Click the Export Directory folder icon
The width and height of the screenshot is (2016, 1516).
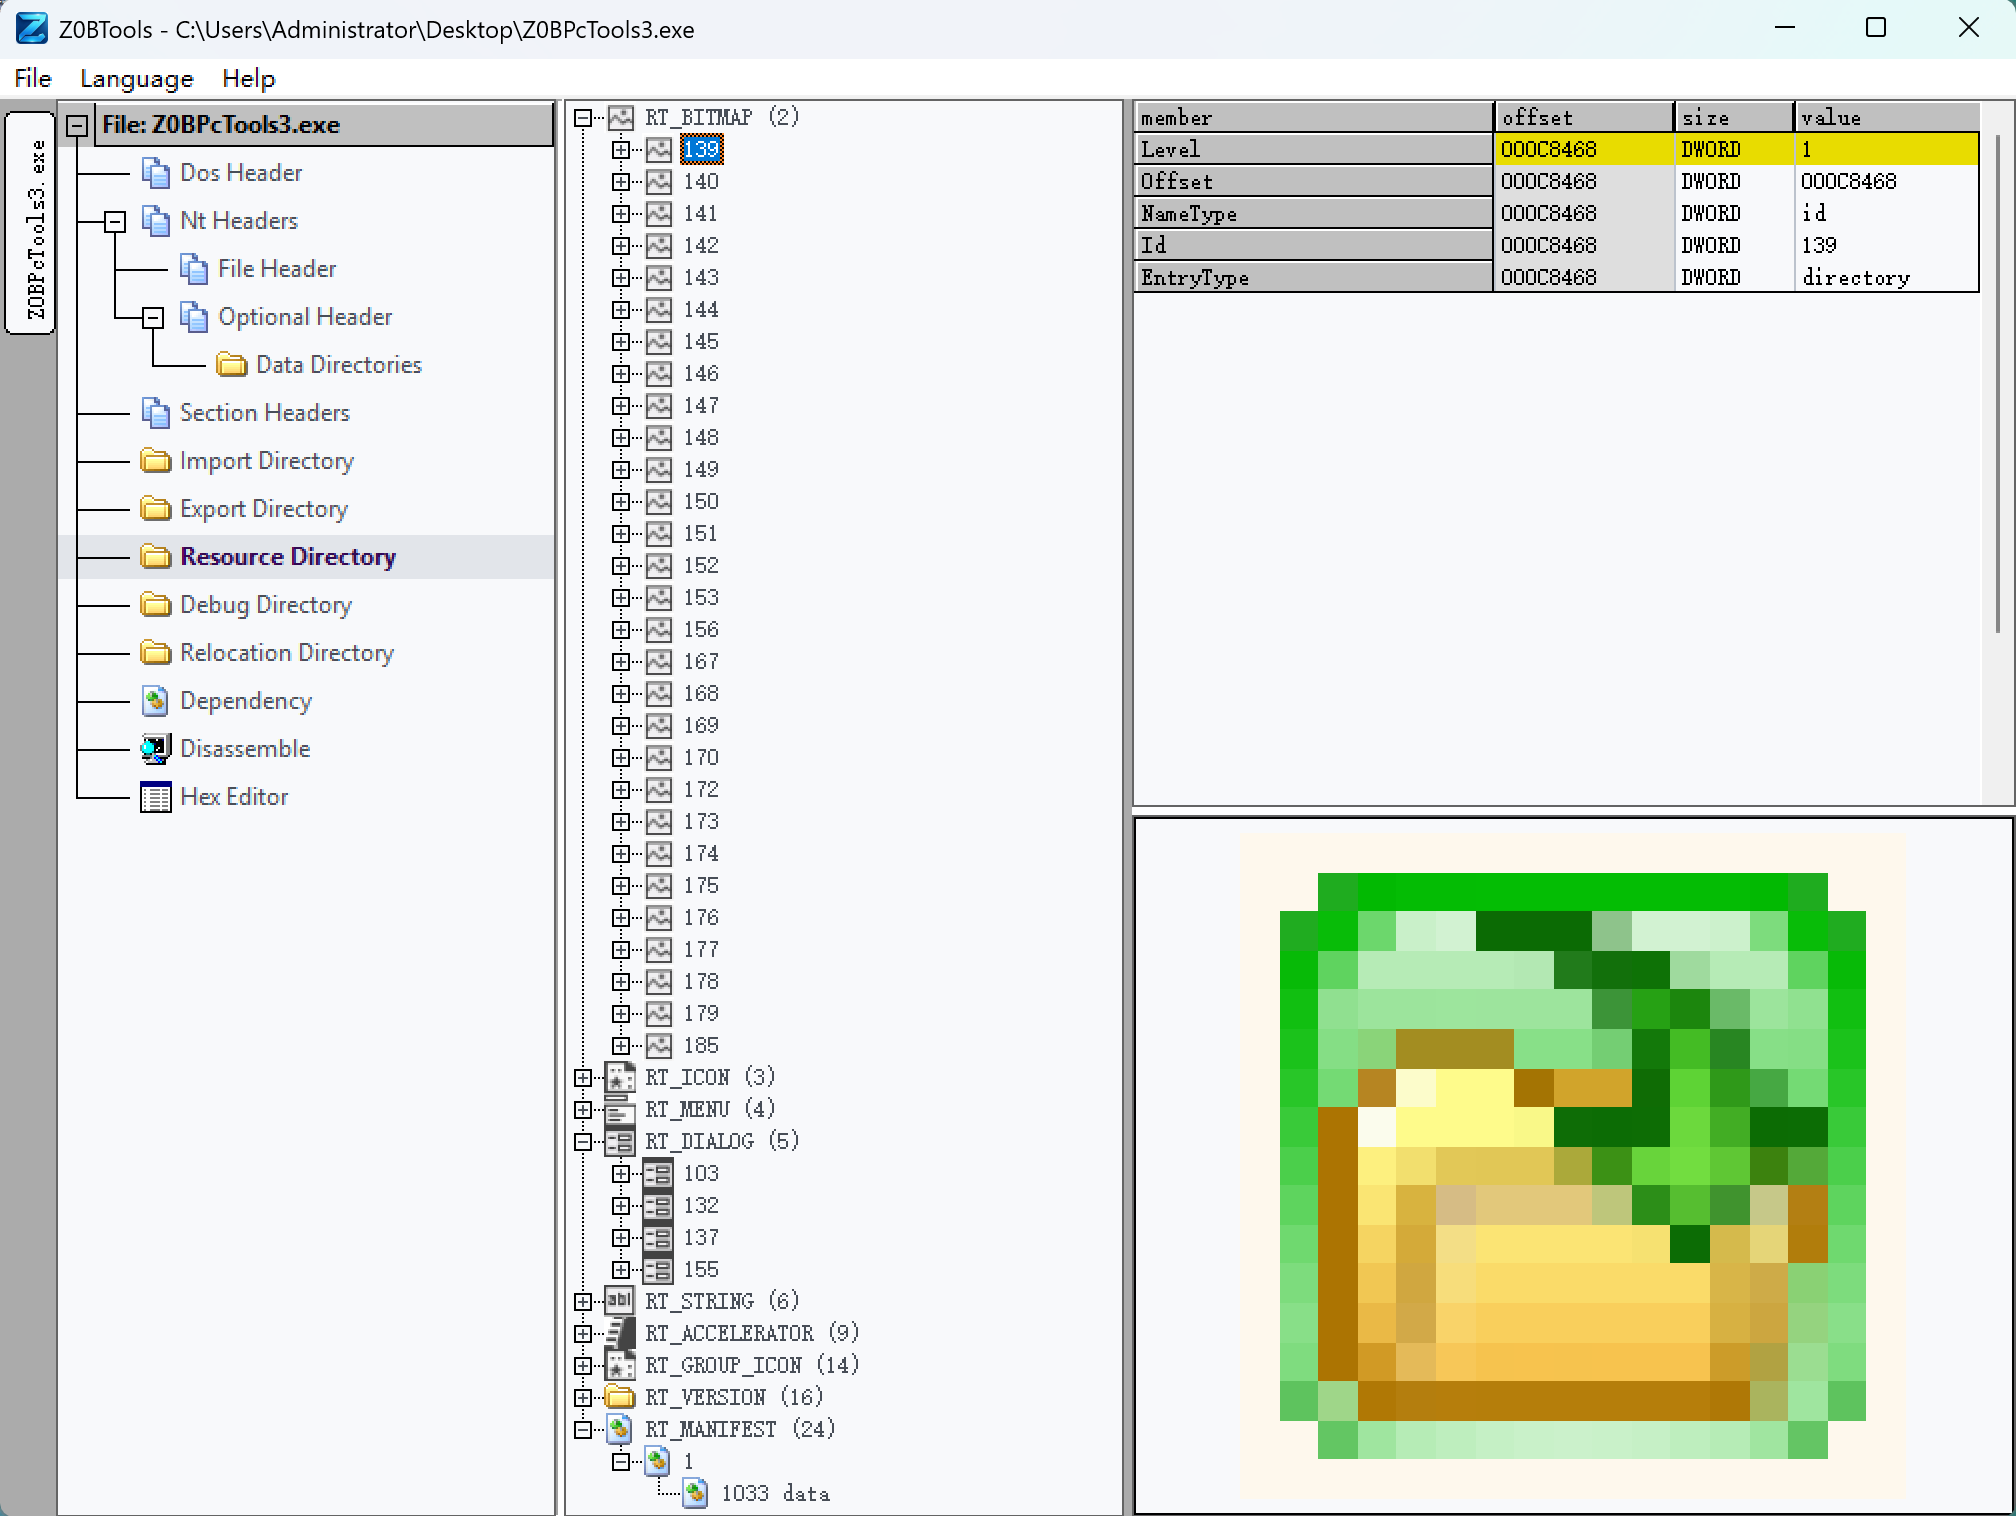155,509
